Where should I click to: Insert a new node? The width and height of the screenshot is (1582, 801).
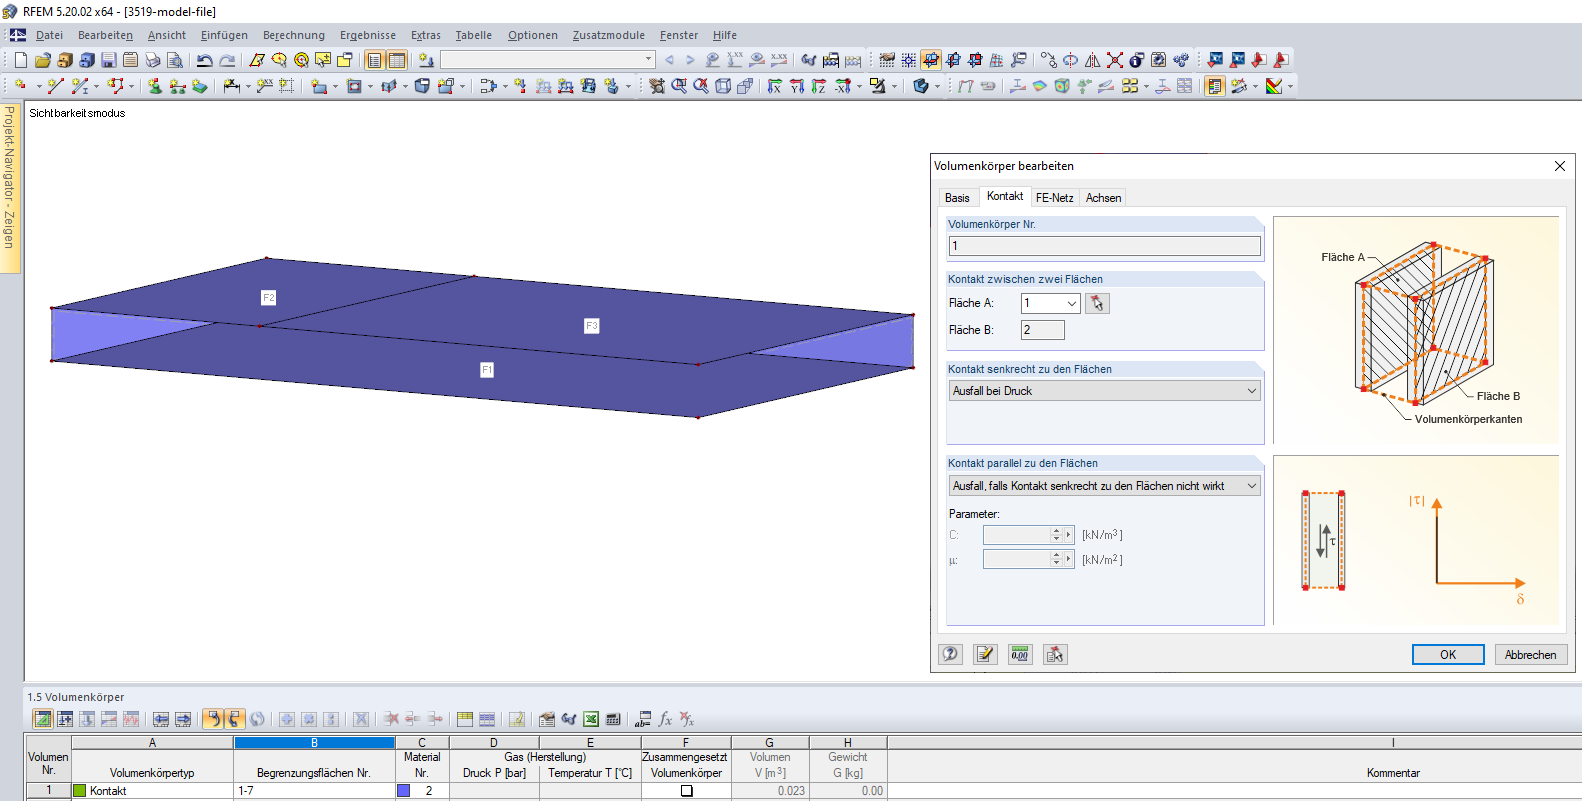[x=20, y=86]
